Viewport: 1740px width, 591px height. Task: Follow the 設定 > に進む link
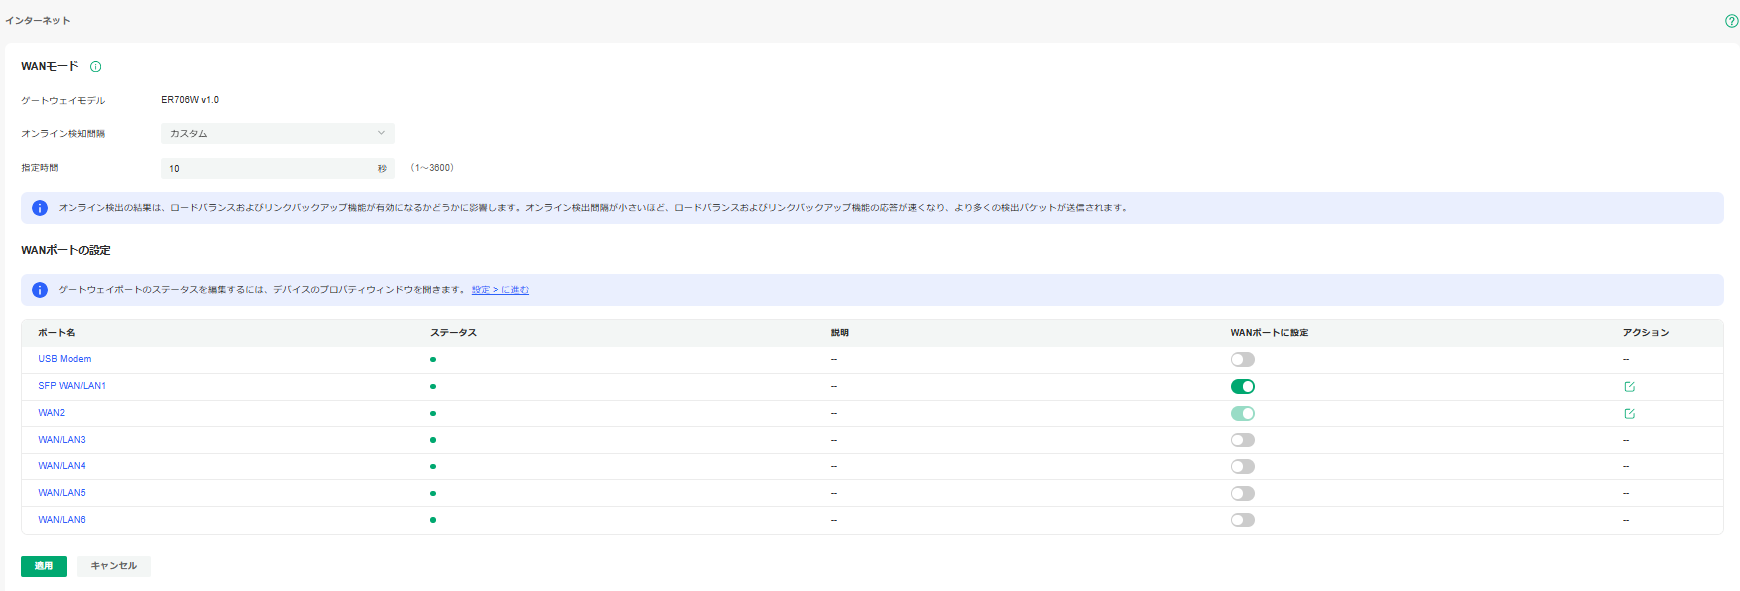tap(500, 290)
